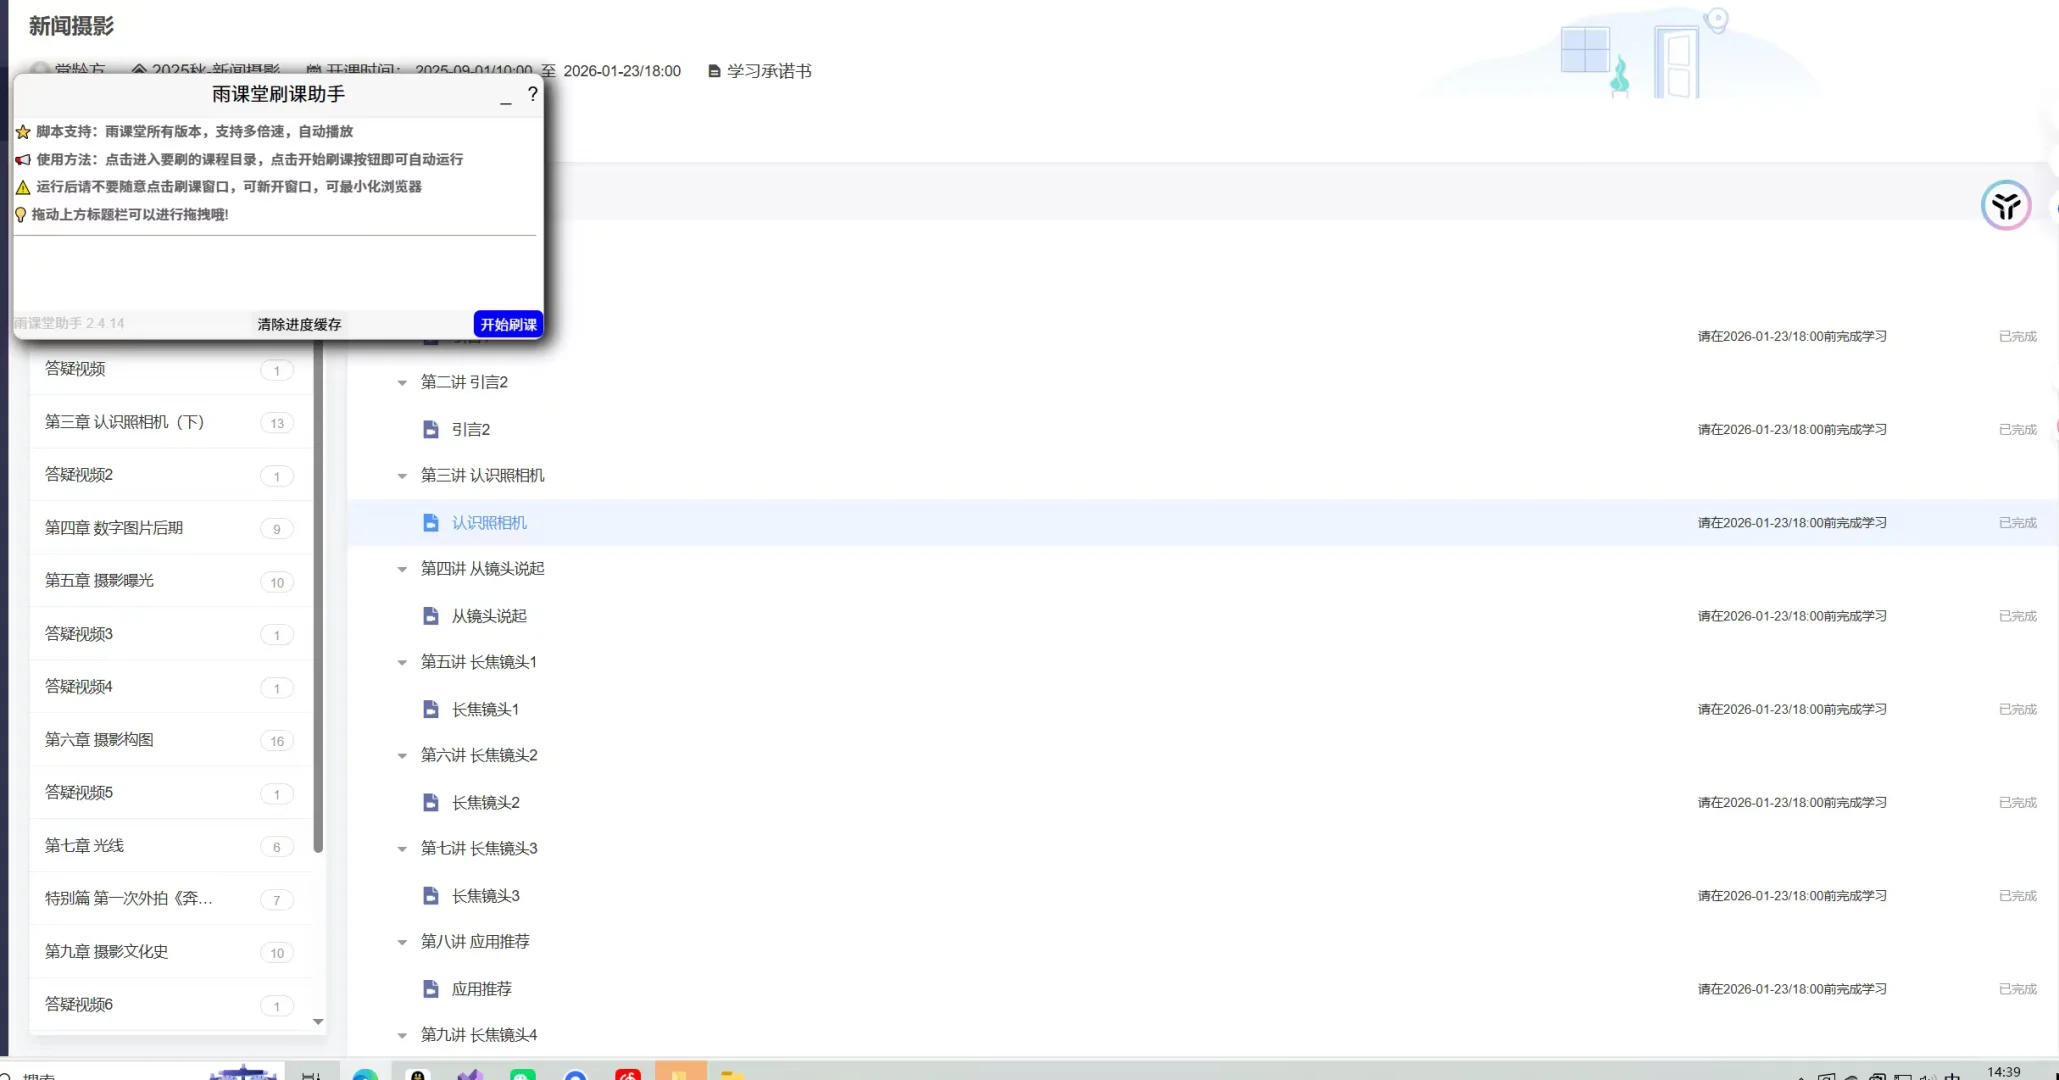This screenshot has height=1080, width=2059.
Task: Open 长焦镜头2 lesson
Action: point(485,803)
